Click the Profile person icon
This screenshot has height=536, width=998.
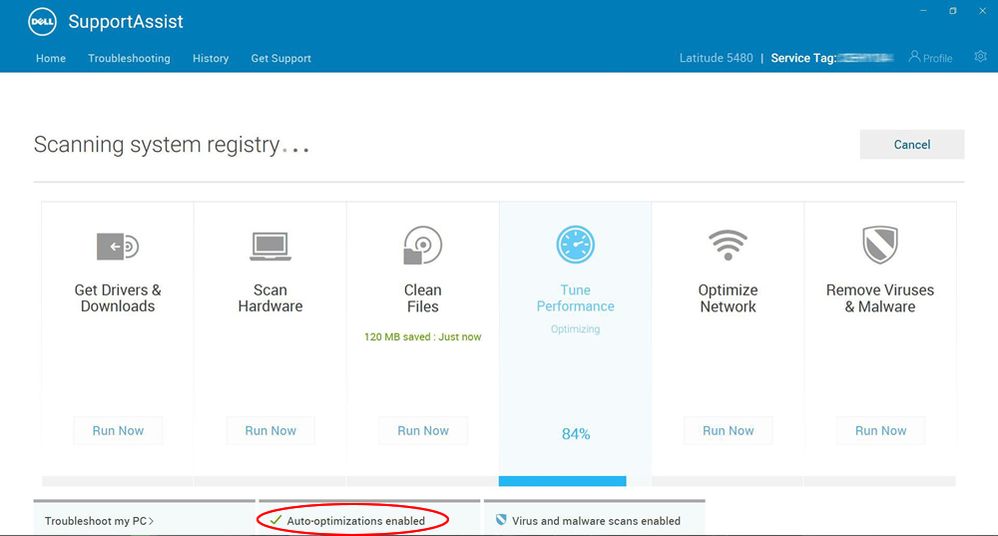(x=914, y=57)
